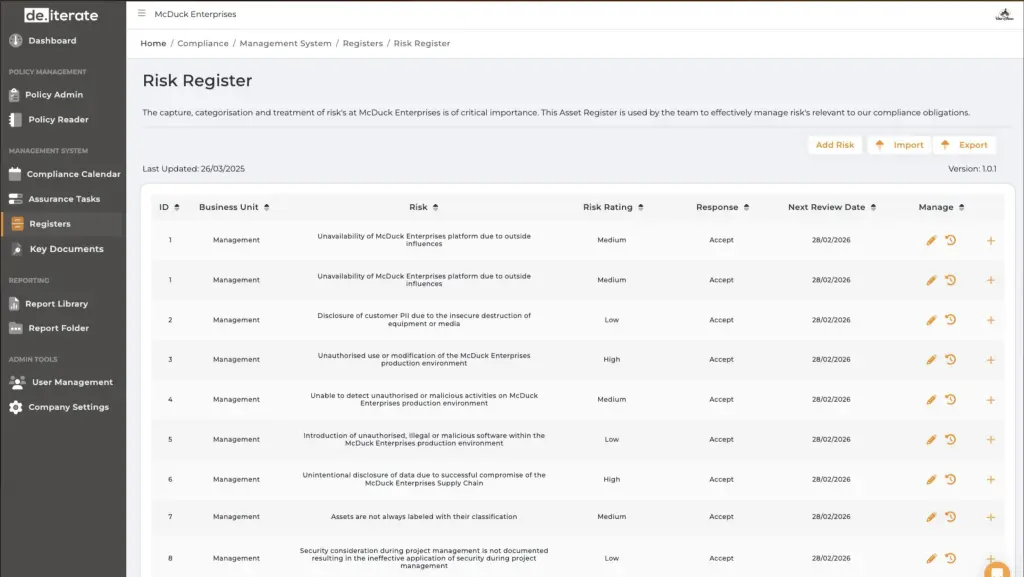The height and width of the screenshot is (577, 1024).
Task: Open Company Settings
Action: (x=68, y=407)
